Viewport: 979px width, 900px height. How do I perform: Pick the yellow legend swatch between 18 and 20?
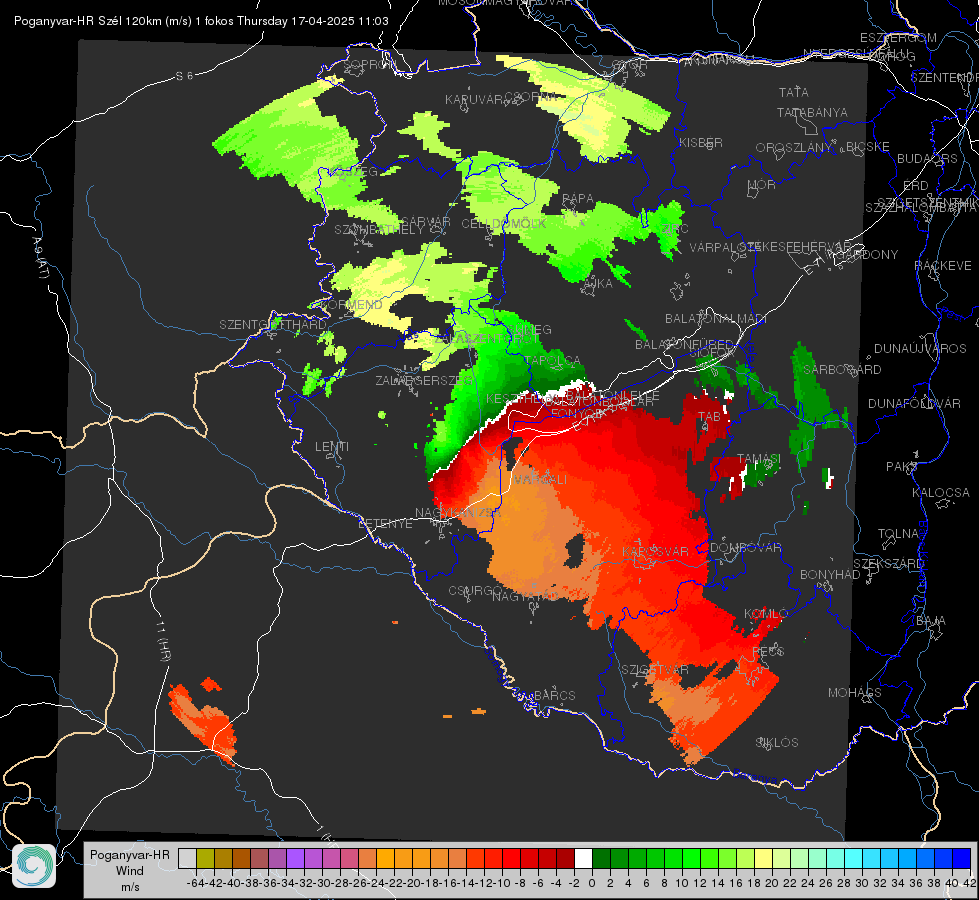[764, 858]
